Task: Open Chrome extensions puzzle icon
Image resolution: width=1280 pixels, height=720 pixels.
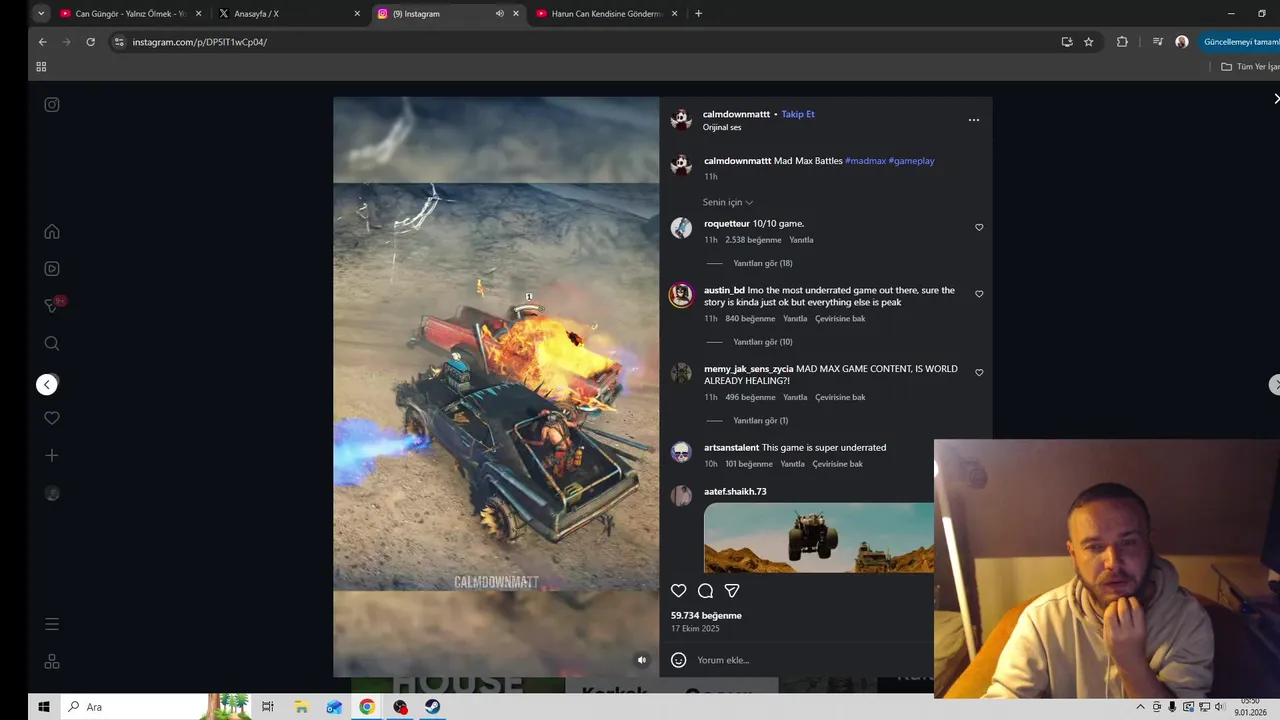Action: [1122, 42]
